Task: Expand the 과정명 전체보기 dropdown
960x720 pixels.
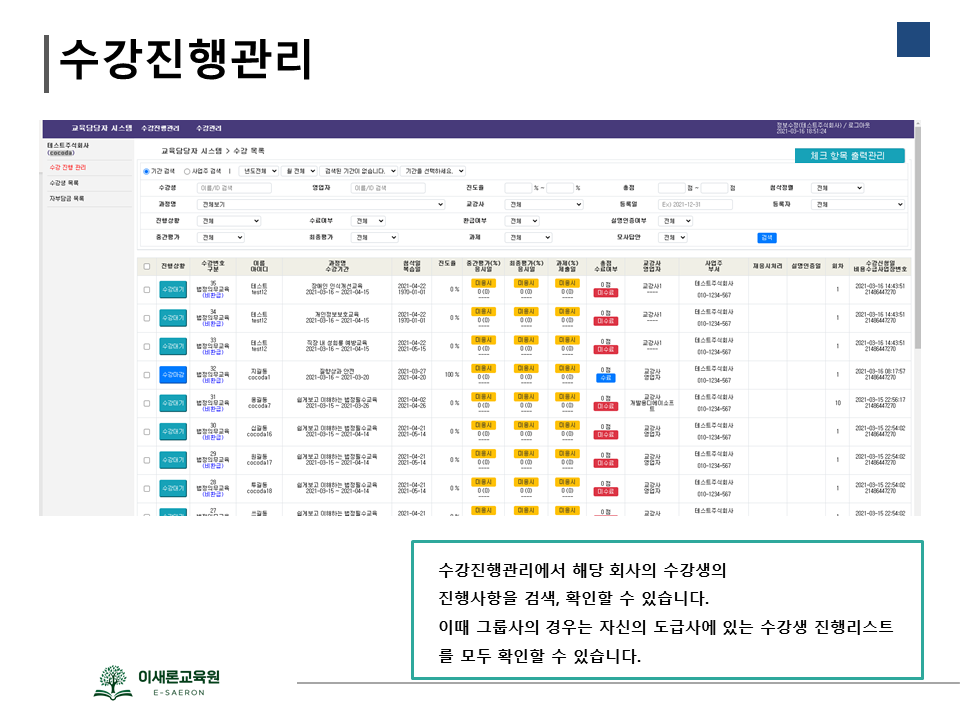Action: coord(321,204)
